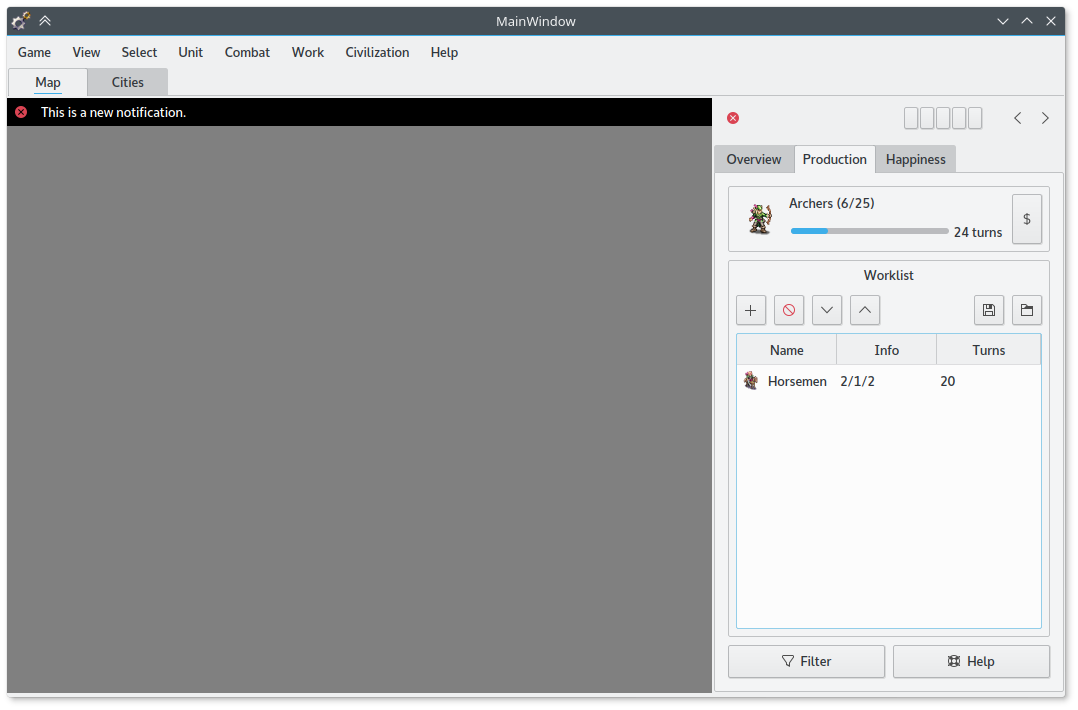1078x710 pixels.
Task: Go to next city with right chevron
Action: click(x=1045, y=118)
